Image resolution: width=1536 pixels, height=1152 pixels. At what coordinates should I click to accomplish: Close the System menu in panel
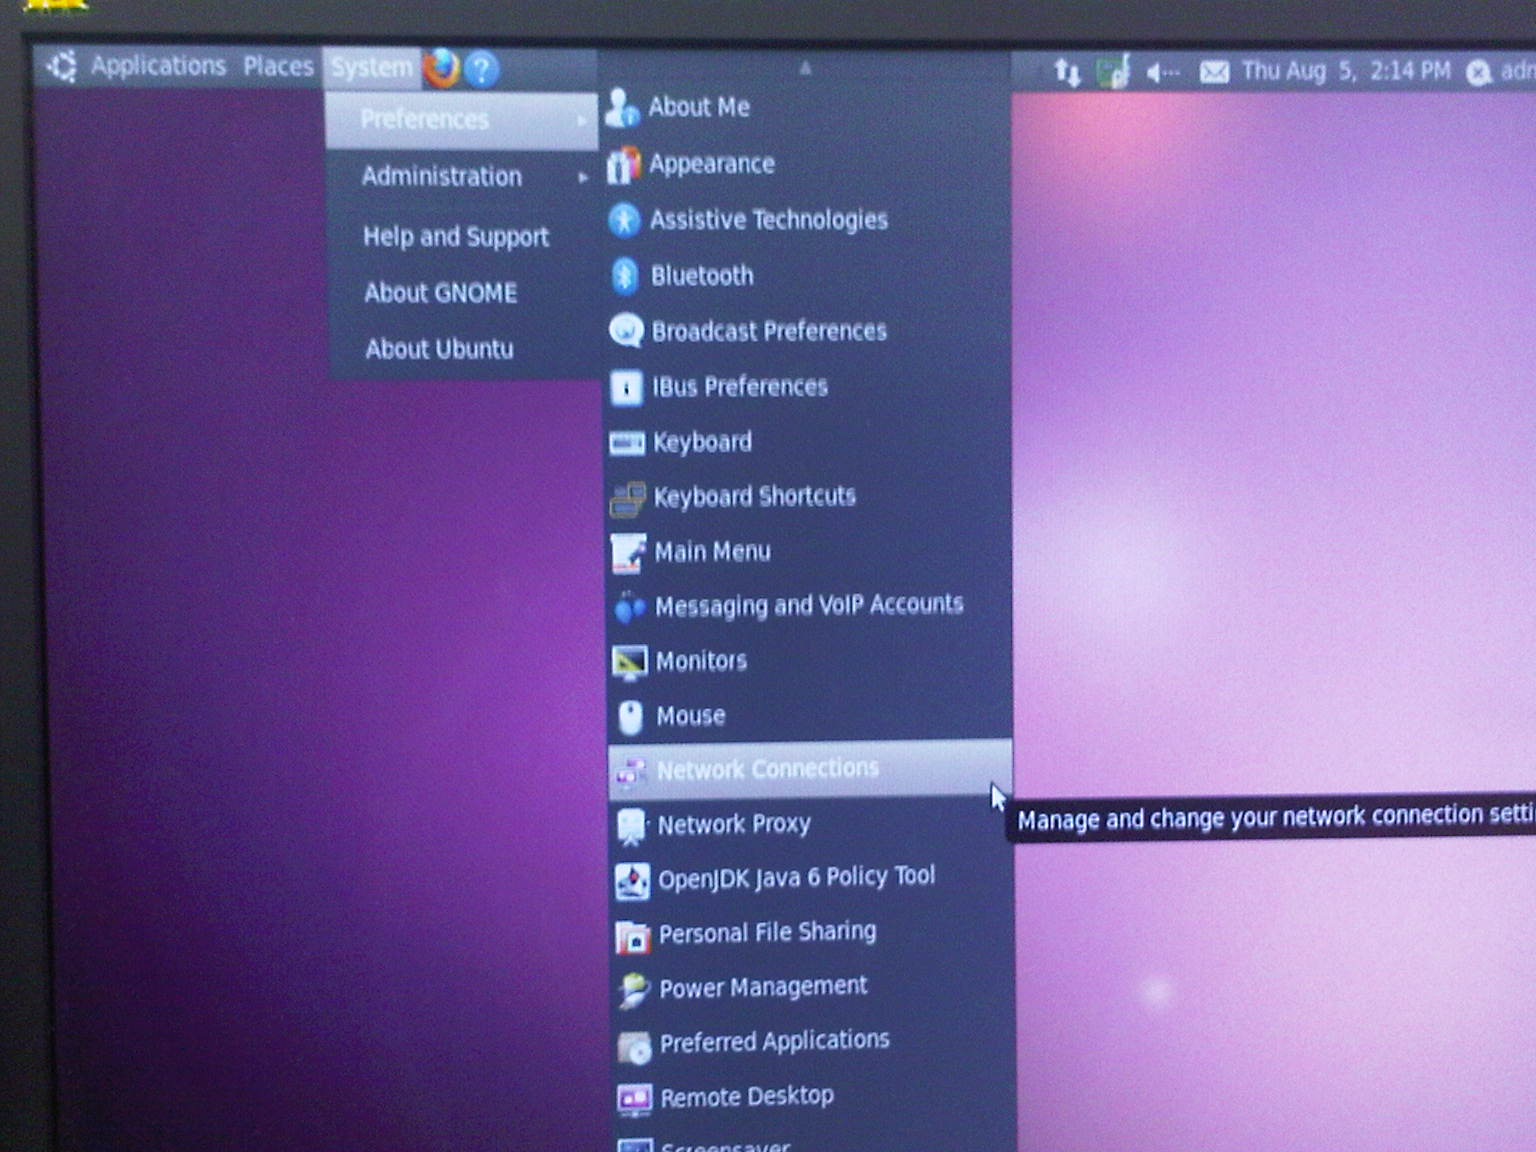click(372, 68)
